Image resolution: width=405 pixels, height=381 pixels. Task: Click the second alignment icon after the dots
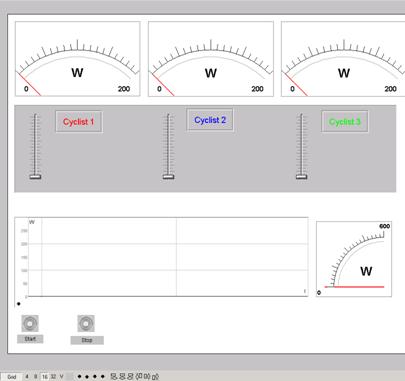coord(122,377)
